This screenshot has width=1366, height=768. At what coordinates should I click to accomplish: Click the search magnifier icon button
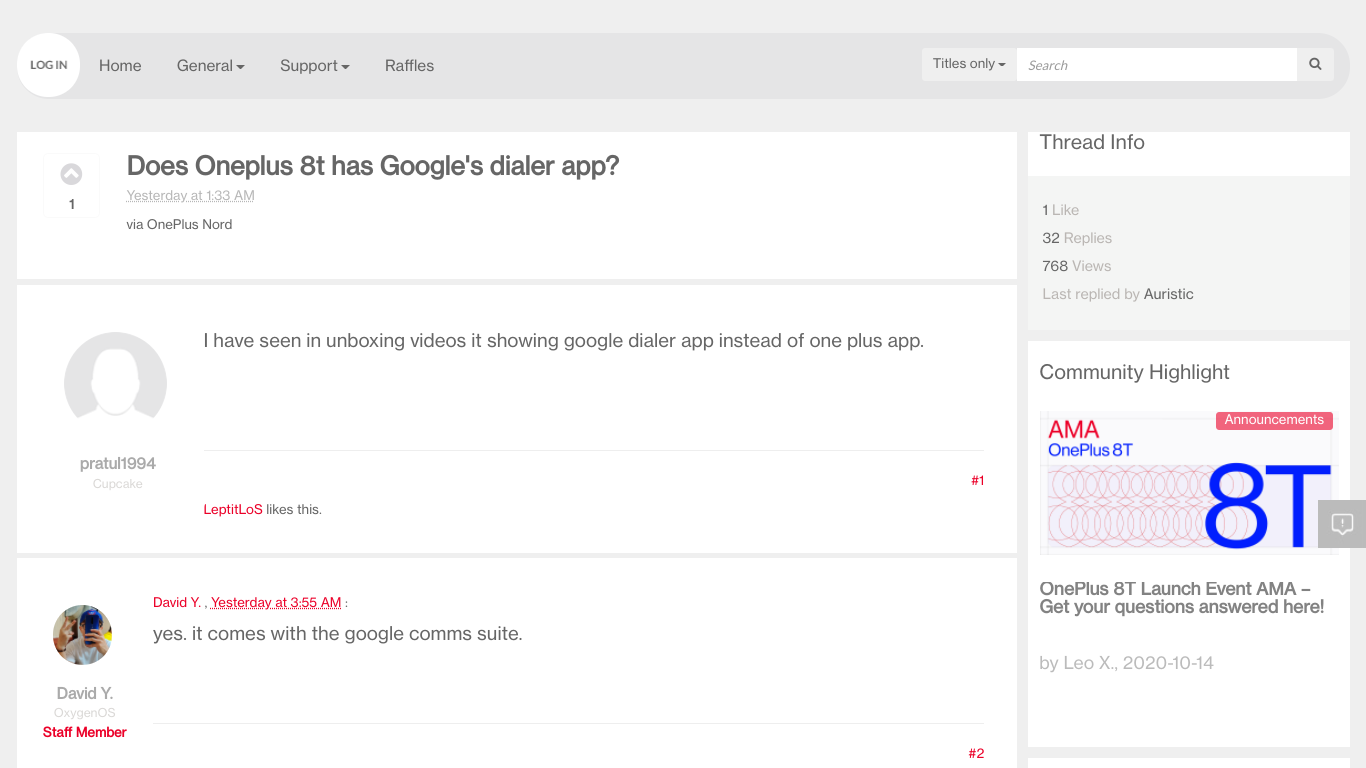[x=1315, y=64]
